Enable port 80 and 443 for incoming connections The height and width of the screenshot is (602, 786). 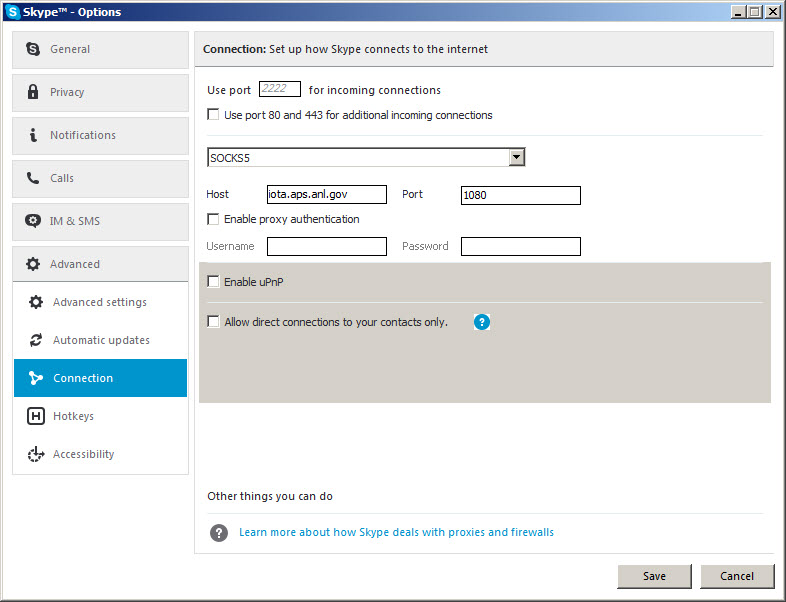pos(213,115)
